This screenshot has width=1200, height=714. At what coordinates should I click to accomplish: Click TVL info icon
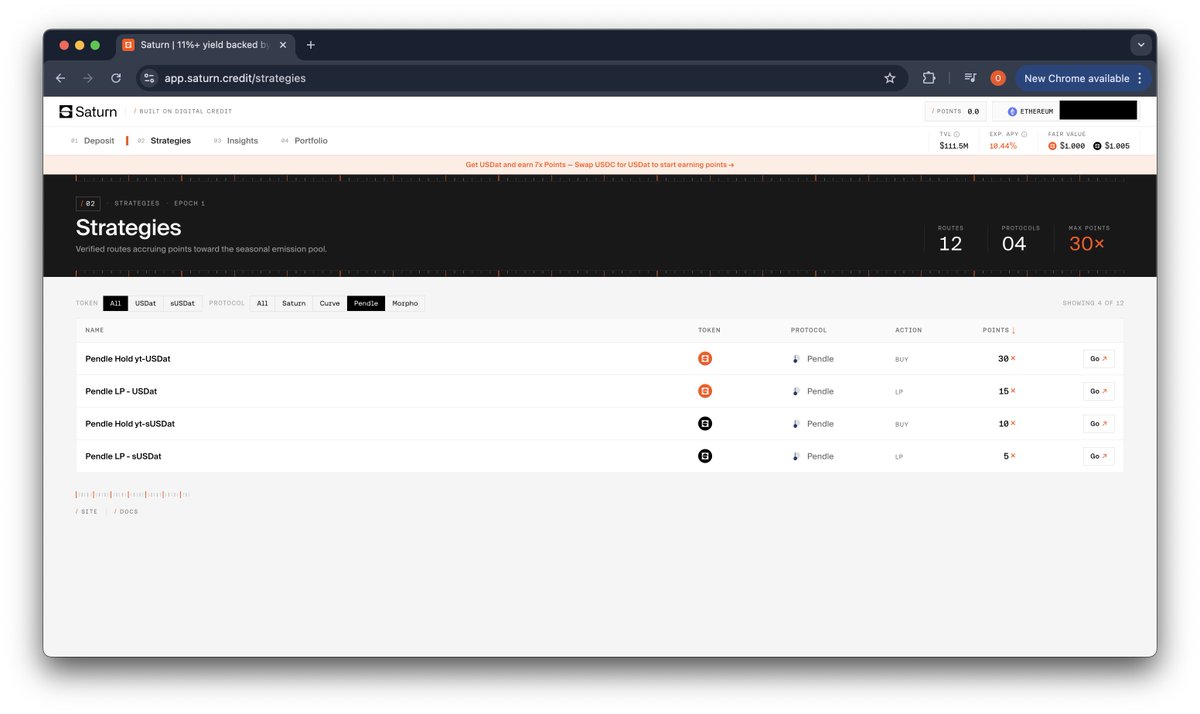coord(957,134)
